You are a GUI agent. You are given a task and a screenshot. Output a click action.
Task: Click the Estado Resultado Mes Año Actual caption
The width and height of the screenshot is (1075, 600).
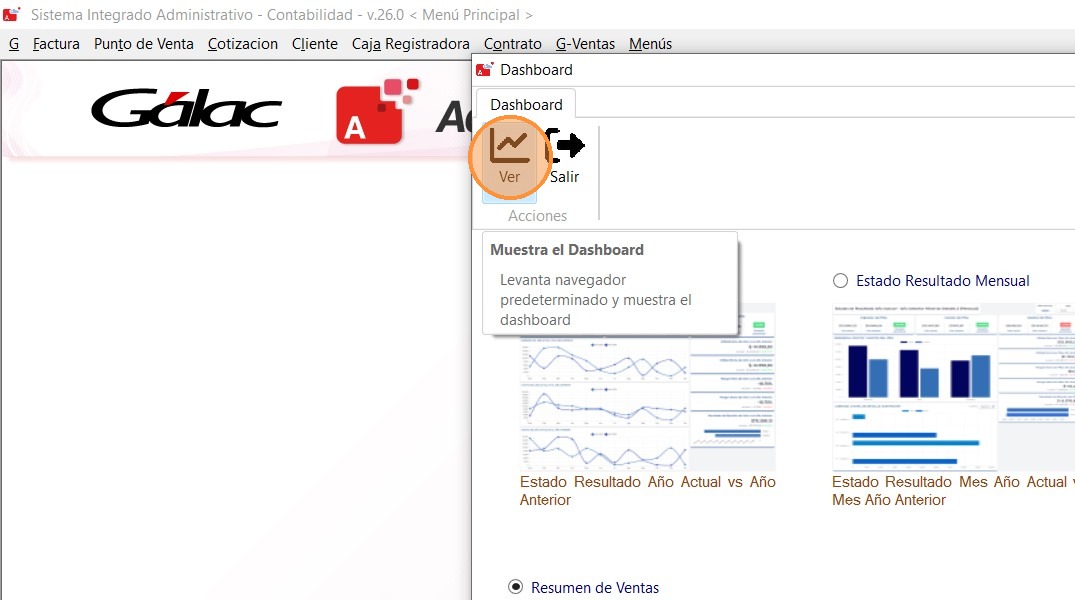point(954,491)
